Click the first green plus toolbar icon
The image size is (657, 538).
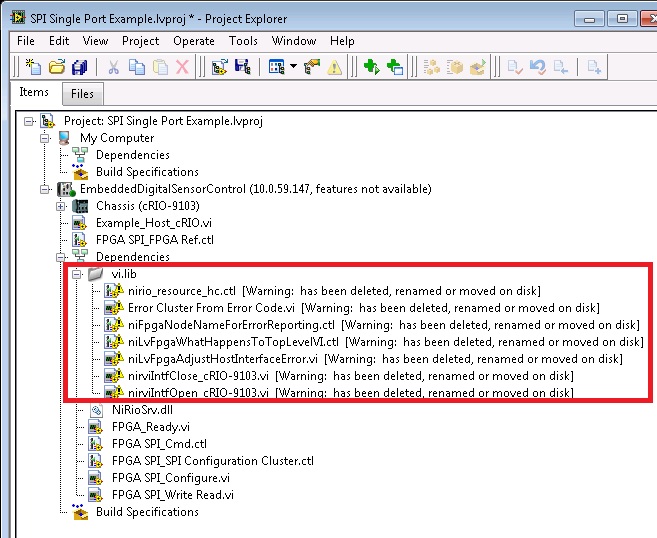371,67
